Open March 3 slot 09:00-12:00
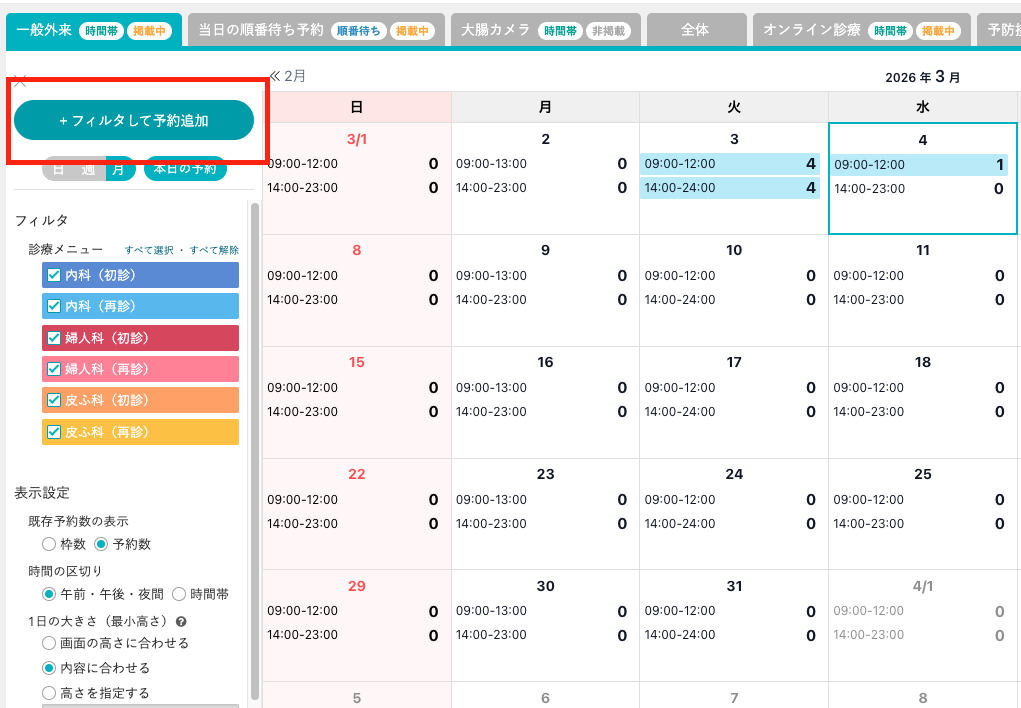 (729, 164)
